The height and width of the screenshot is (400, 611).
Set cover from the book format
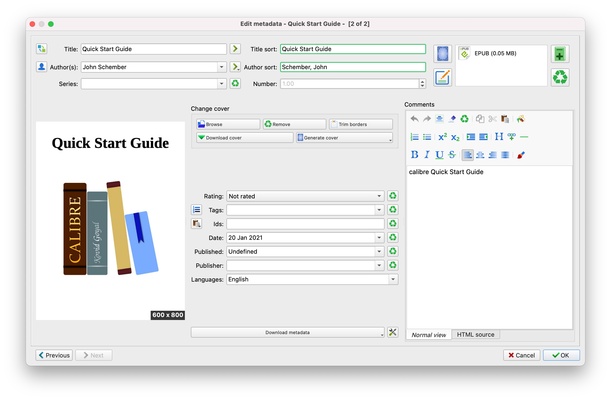[443, 54]
